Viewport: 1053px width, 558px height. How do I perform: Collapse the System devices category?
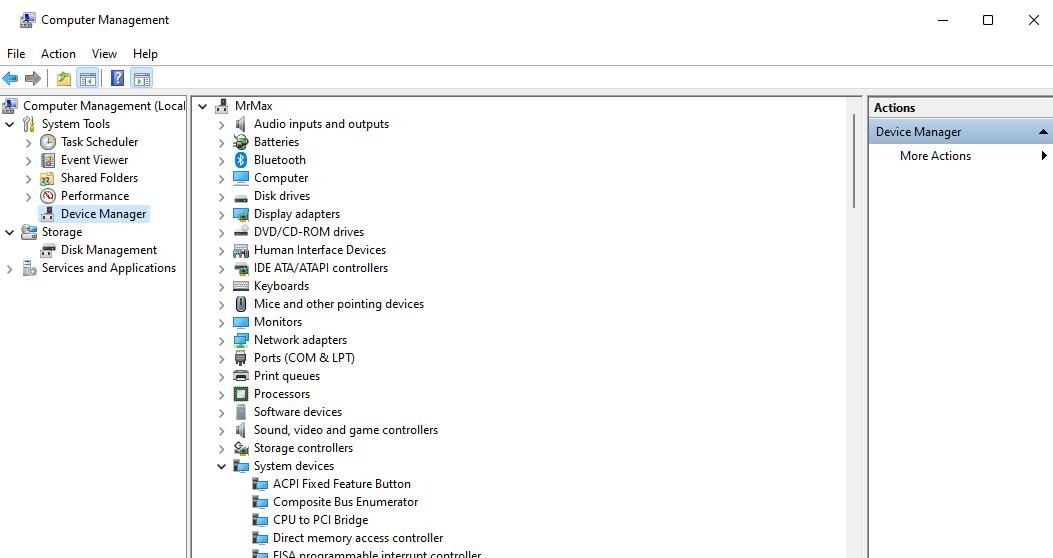[222, 467]
